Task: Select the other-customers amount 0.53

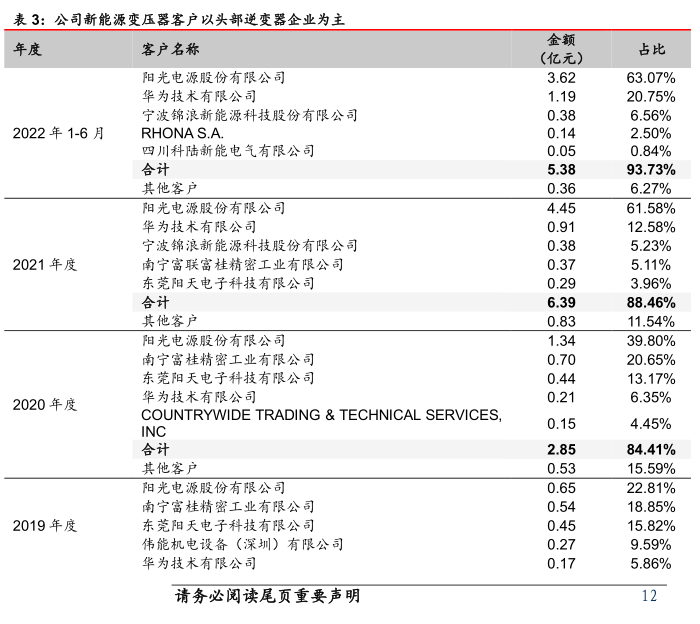Action: tap(561, 469)
